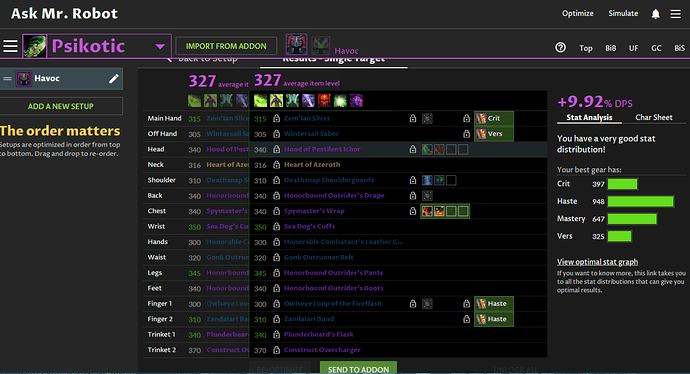Open the notifications bell icon
Viewport: 690px width, 374px height.
coord(655,14)
